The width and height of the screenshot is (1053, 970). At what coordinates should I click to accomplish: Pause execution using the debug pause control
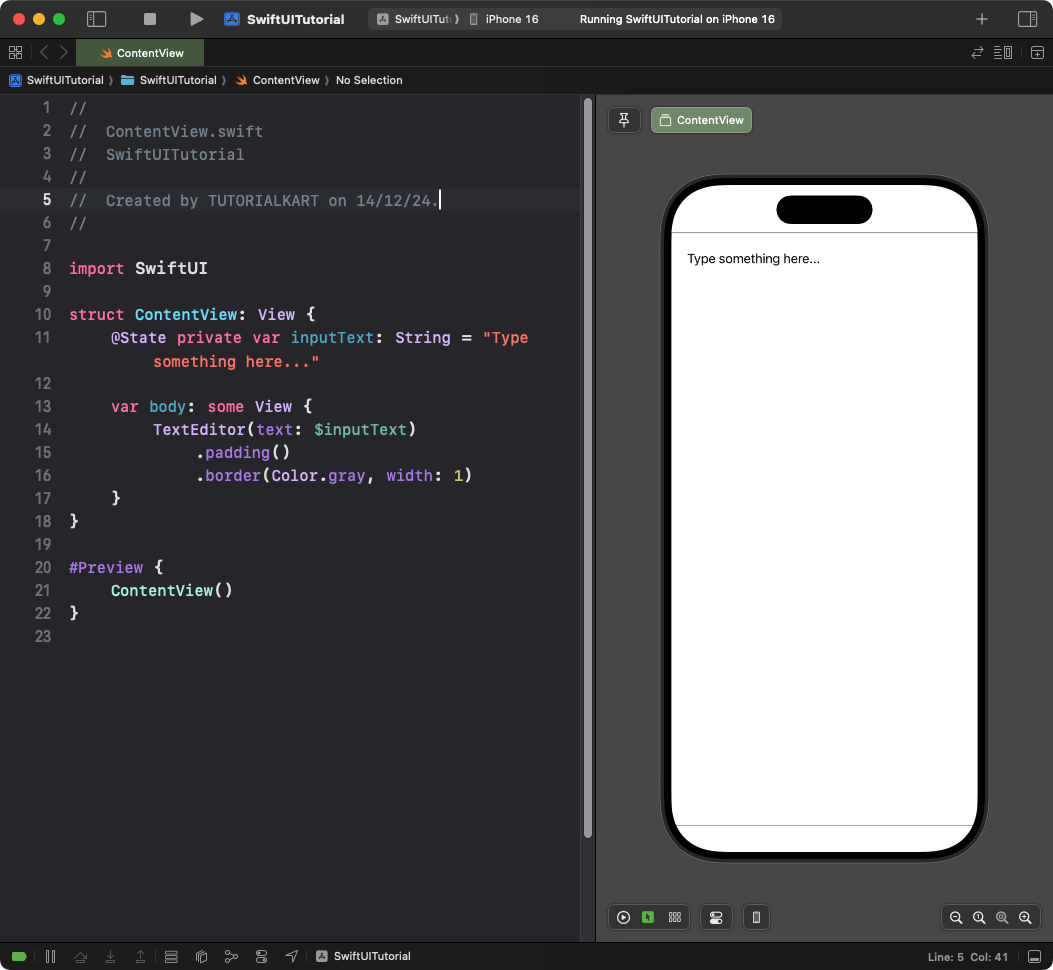point(50,956)
